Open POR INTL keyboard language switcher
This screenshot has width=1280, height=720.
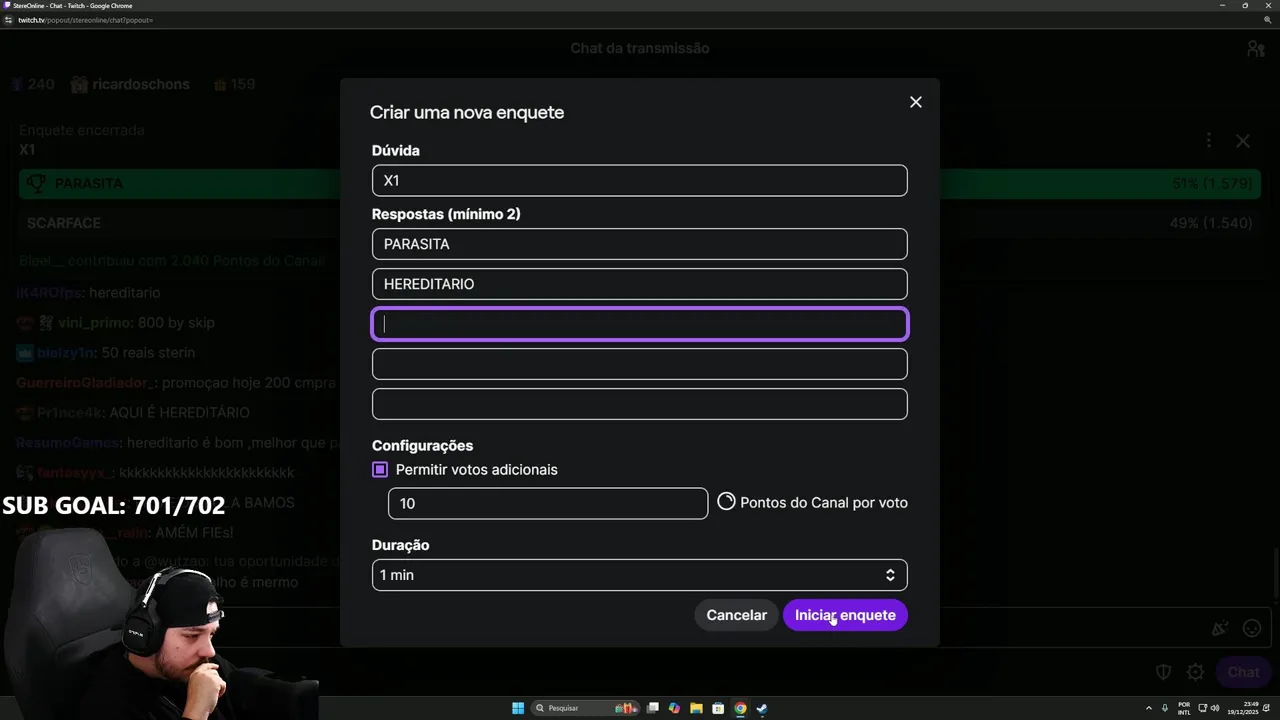coord(1184,708)
